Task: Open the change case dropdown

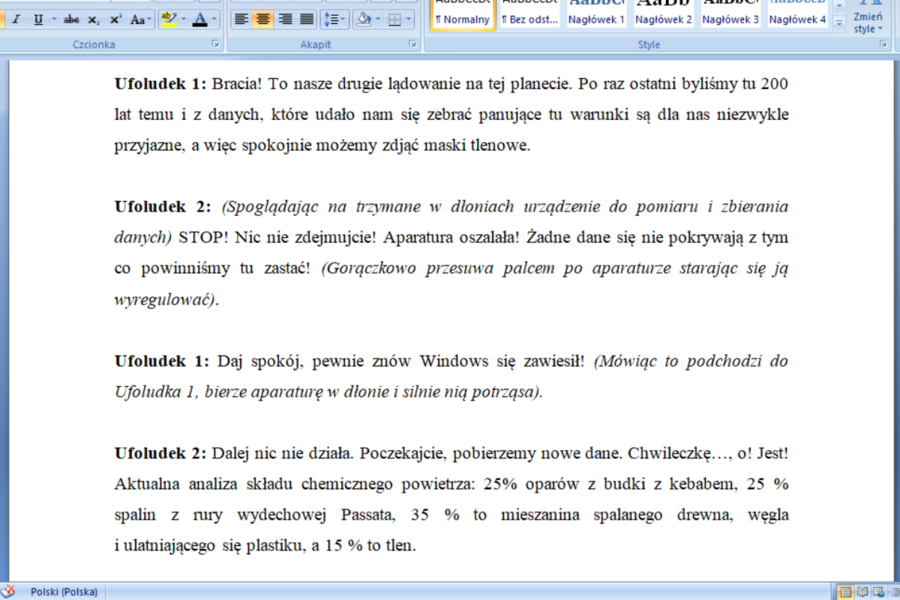Action: (x=141, y=19)
